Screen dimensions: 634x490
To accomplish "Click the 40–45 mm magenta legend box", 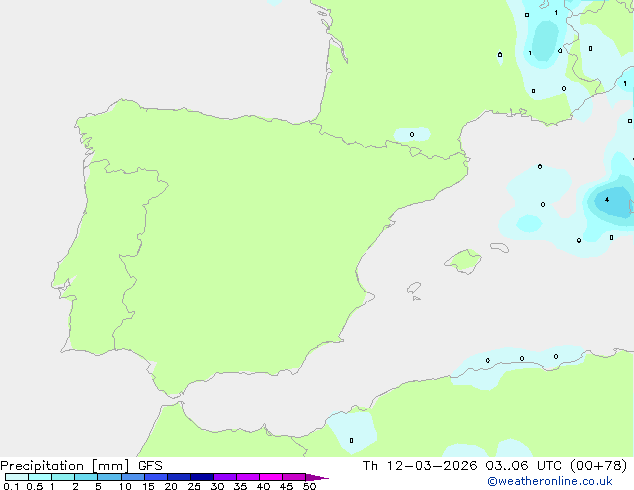I will point(271,477).
